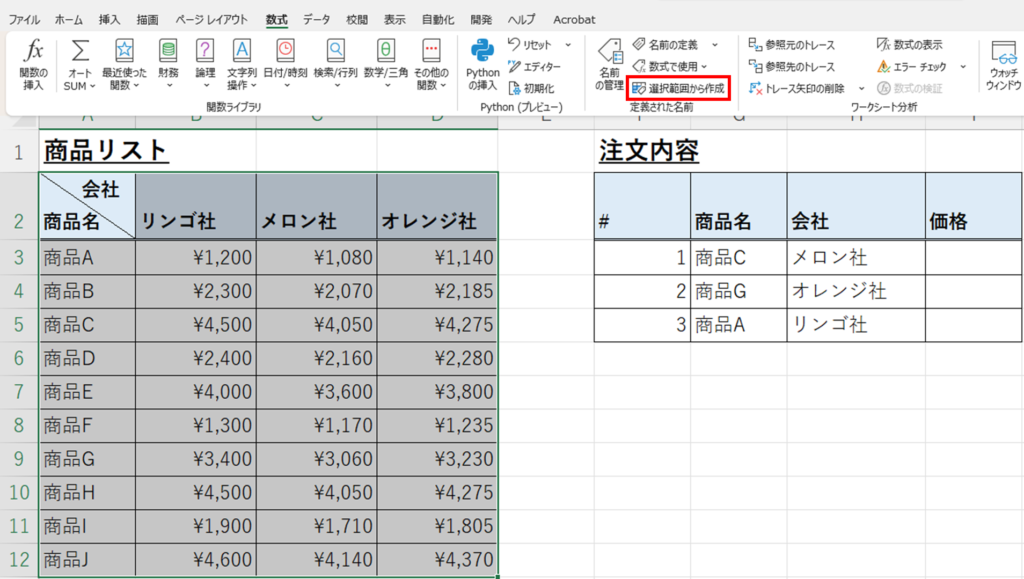Switch to the データ ribbon tab

[316, 19]
